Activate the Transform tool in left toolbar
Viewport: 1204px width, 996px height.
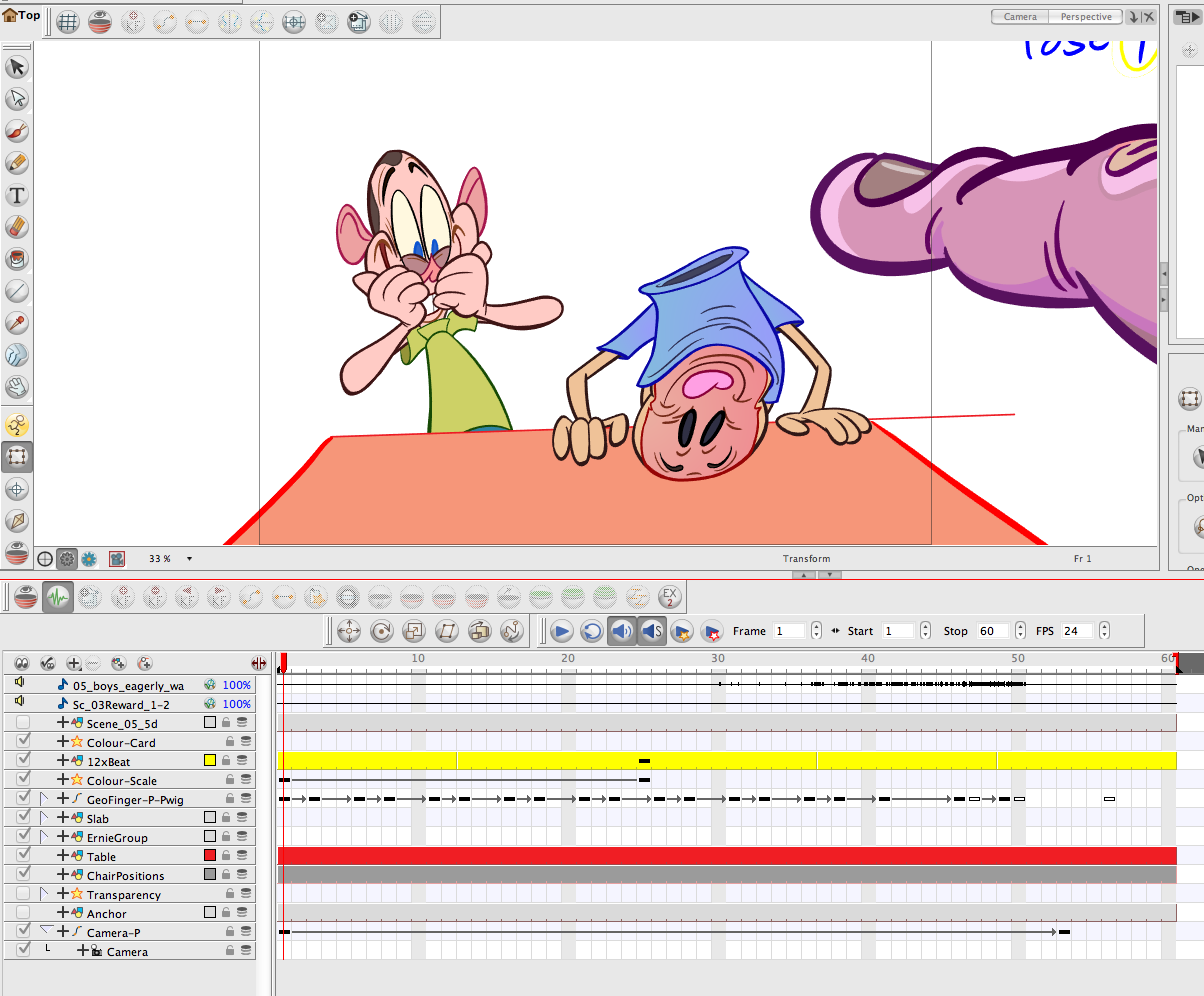click(x=16, y=457)
